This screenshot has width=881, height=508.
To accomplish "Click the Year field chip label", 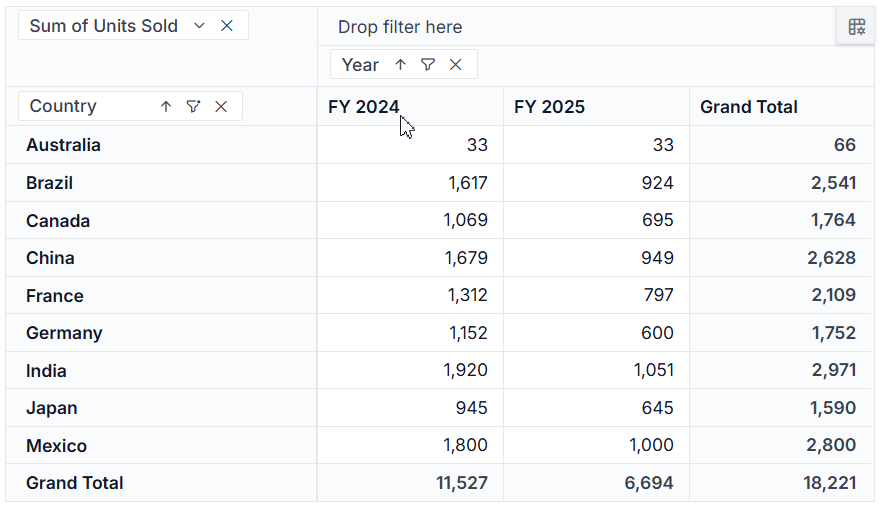I will [360, 65].
